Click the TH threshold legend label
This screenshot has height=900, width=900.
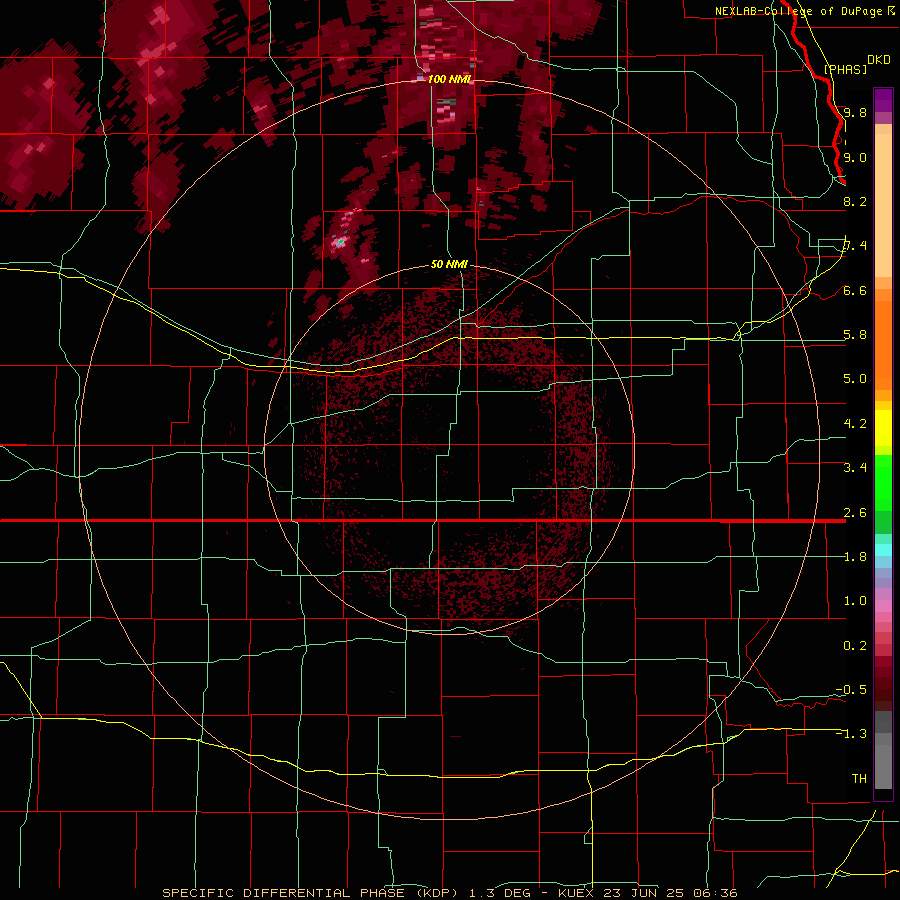pos(859,779)
